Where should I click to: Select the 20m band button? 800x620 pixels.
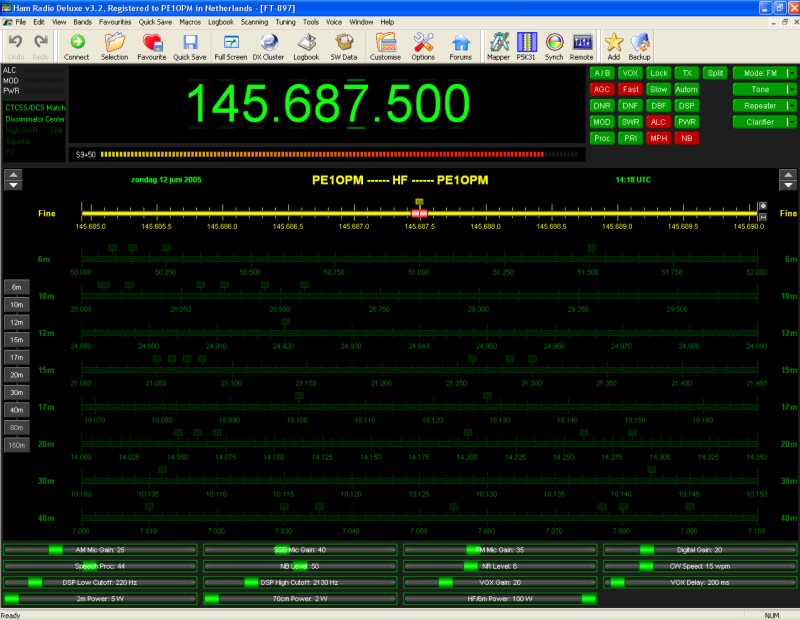coord(17,375)
